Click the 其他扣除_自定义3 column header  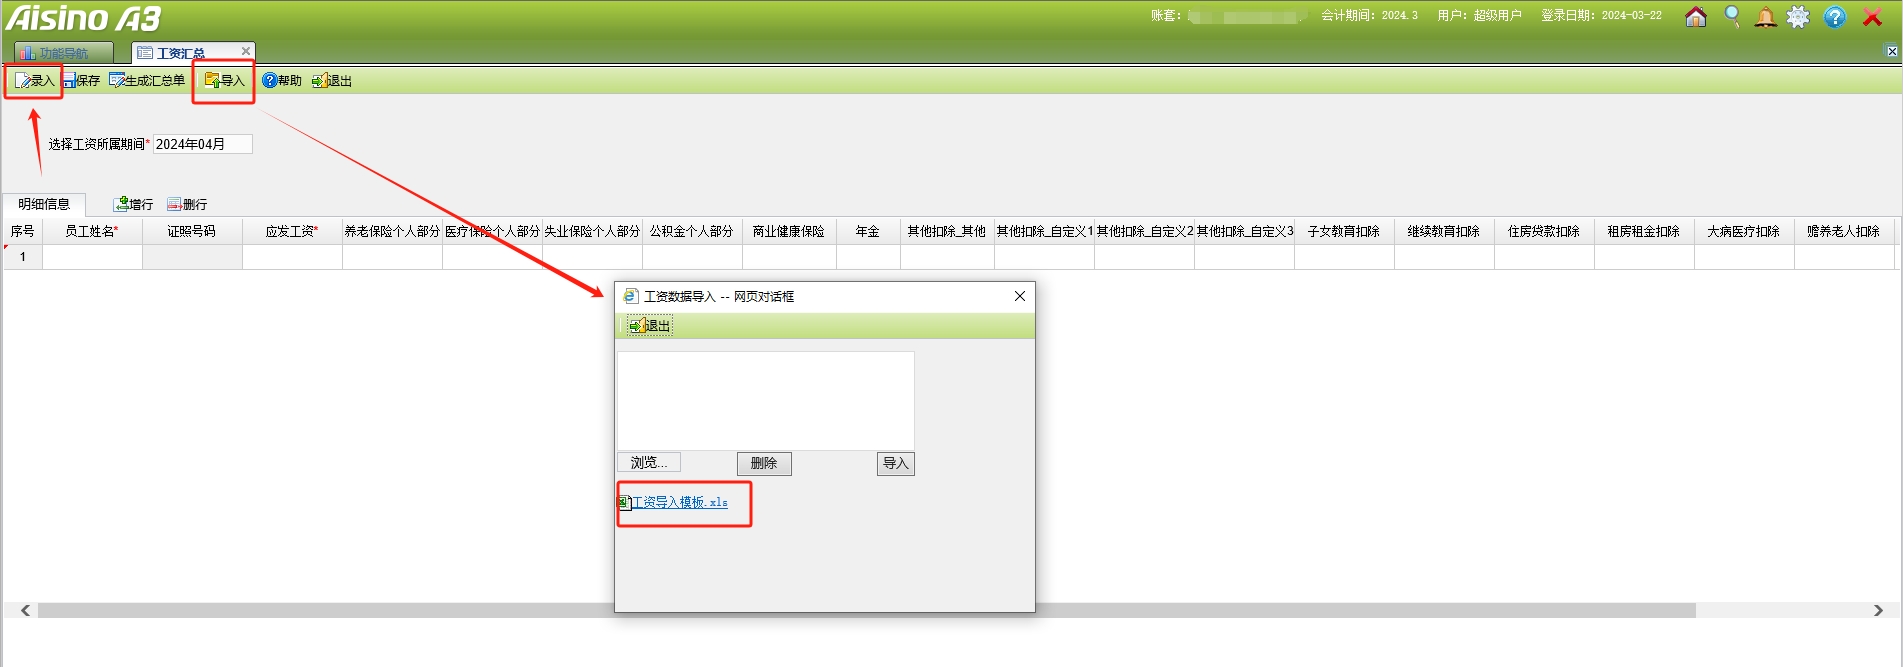pyautogui.click(x=1245, y=231)
